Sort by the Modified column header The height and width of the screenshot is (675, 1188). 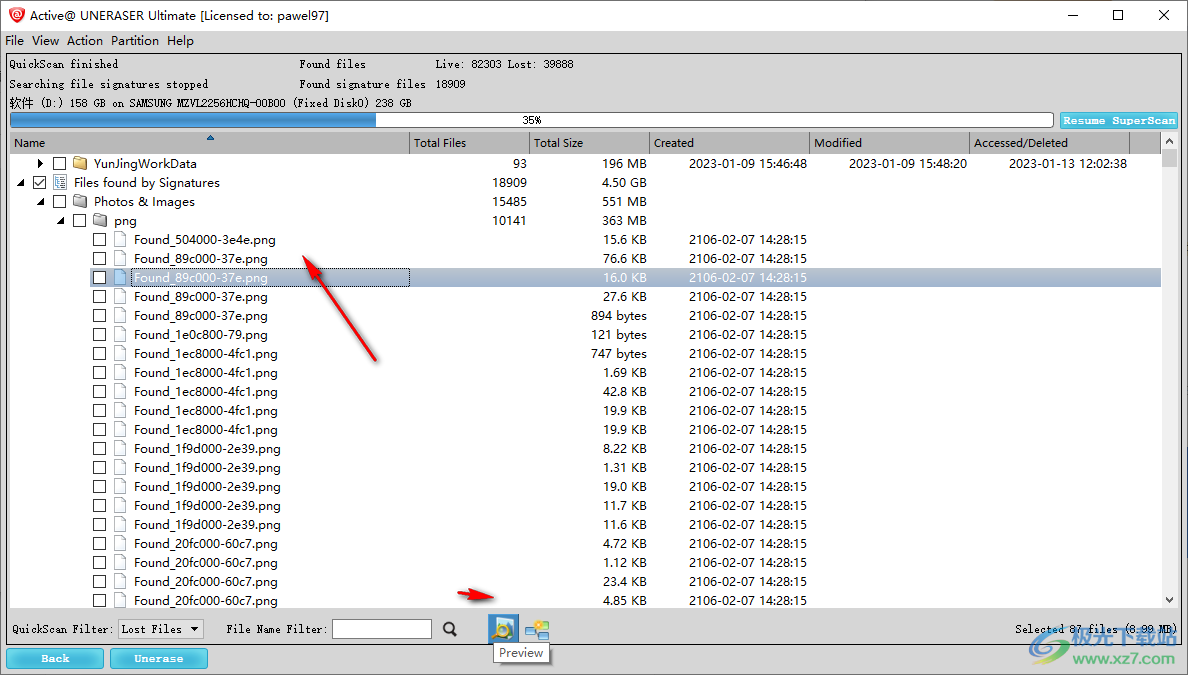pos(889,142)
